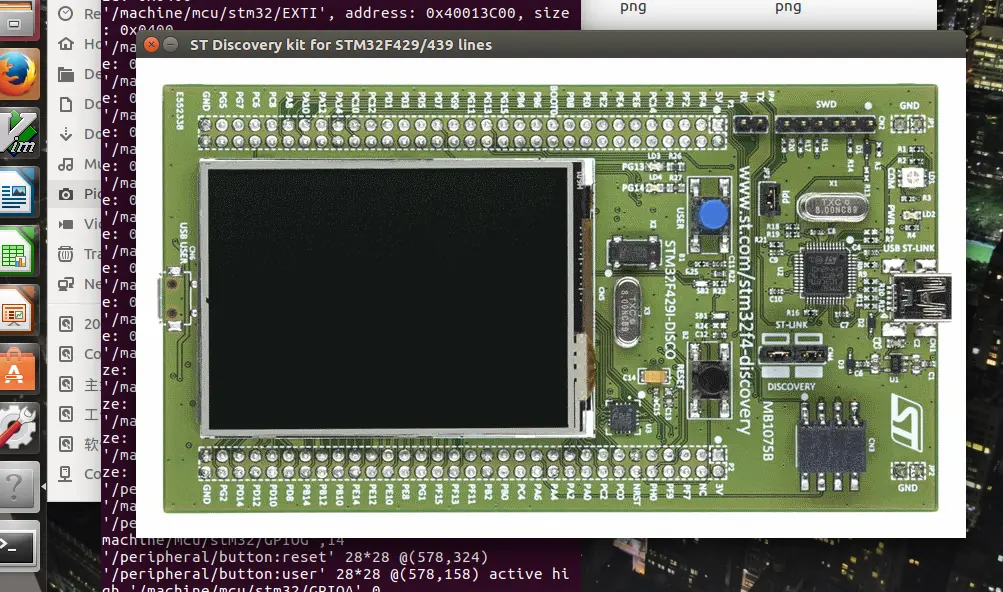Click the ST Discovery kit window title bar

pos(550,44)
